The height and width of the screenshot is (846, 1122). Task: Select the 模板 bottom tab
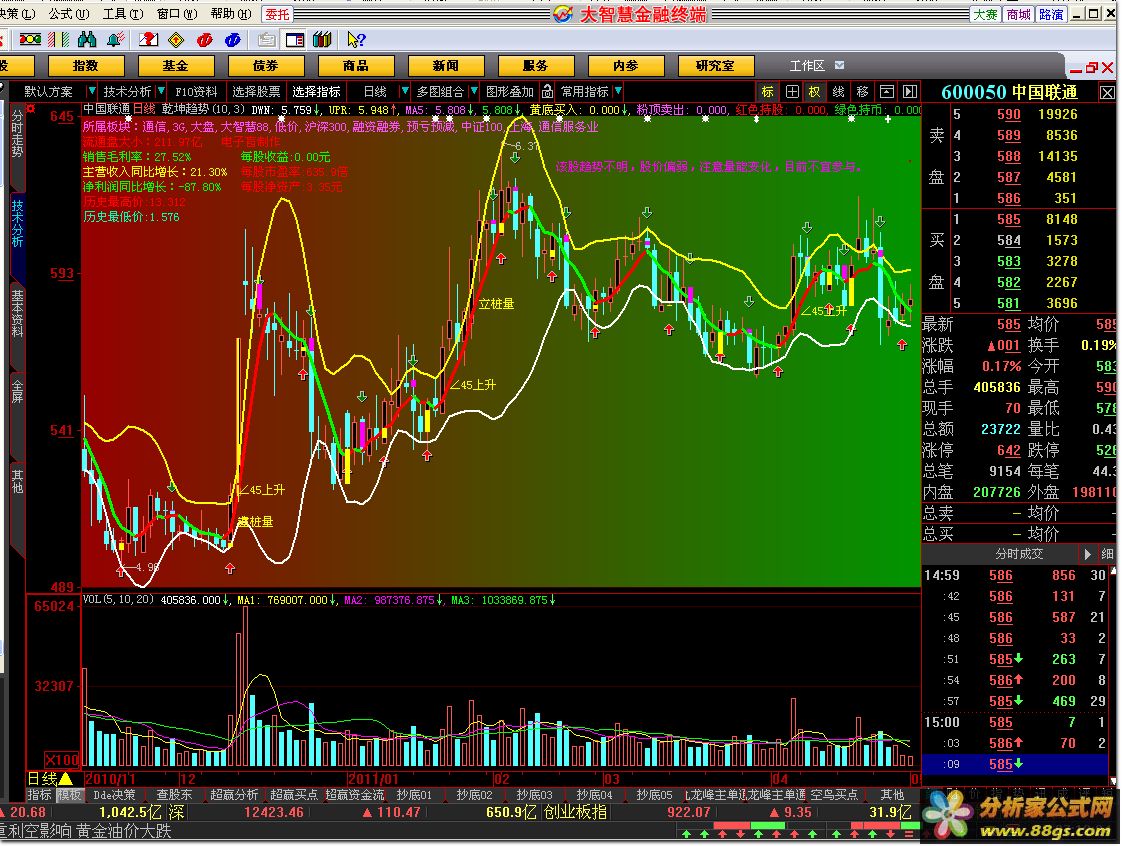click(x=69, y=794)
